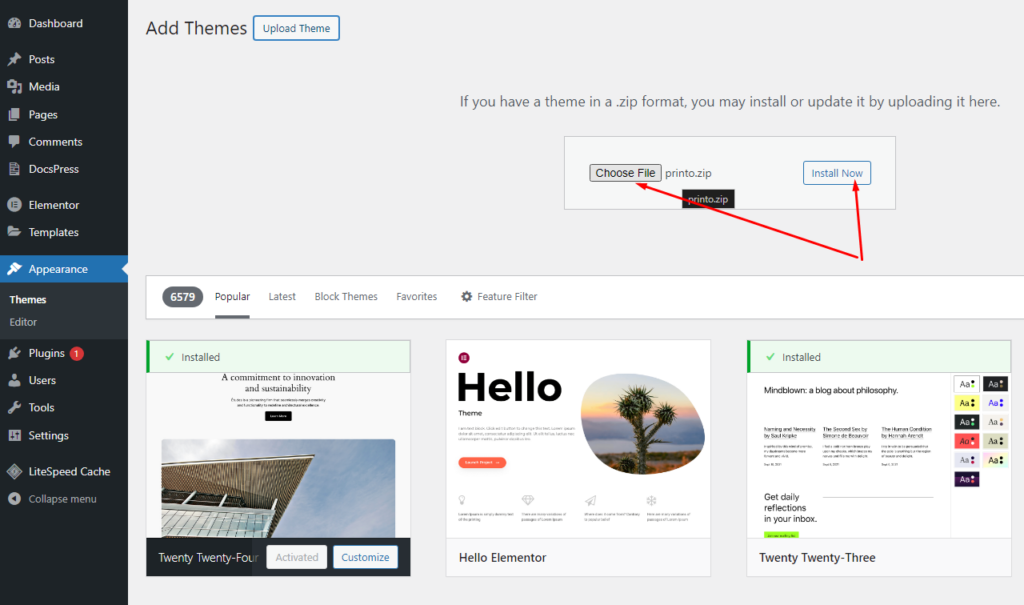Switch to the Block Themes tab
The width and height of the screenshot is (1024, 605).
coord(346,297)
